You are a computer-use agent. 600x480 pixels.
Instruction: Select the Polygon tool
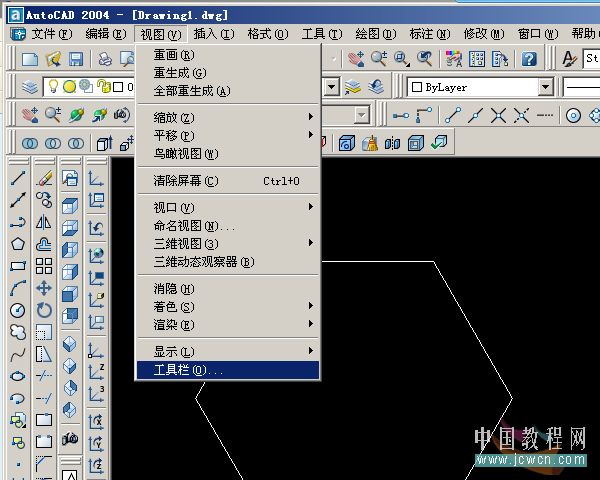tap(18, 244)
